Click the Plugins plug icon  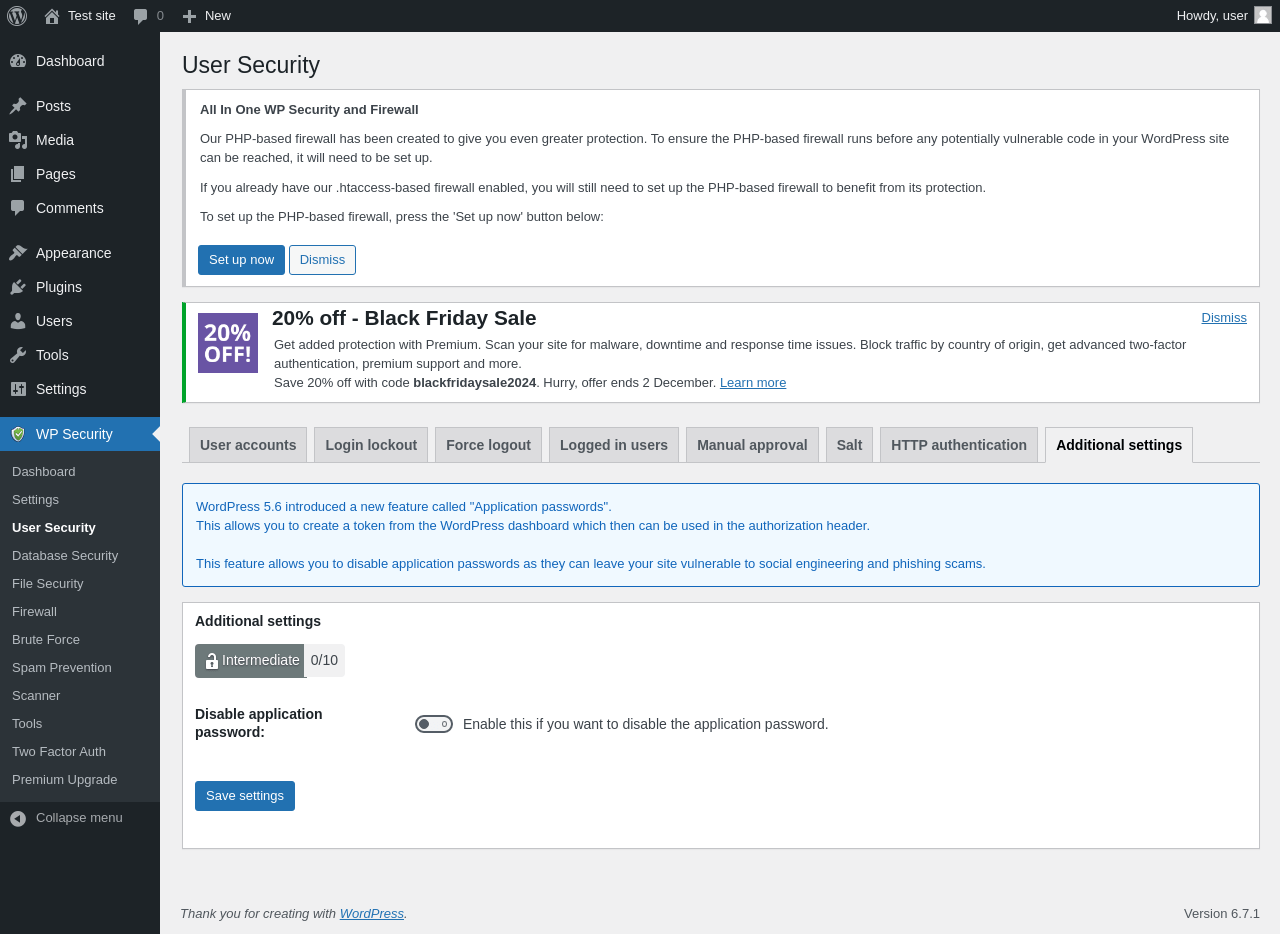coord(18,287)
